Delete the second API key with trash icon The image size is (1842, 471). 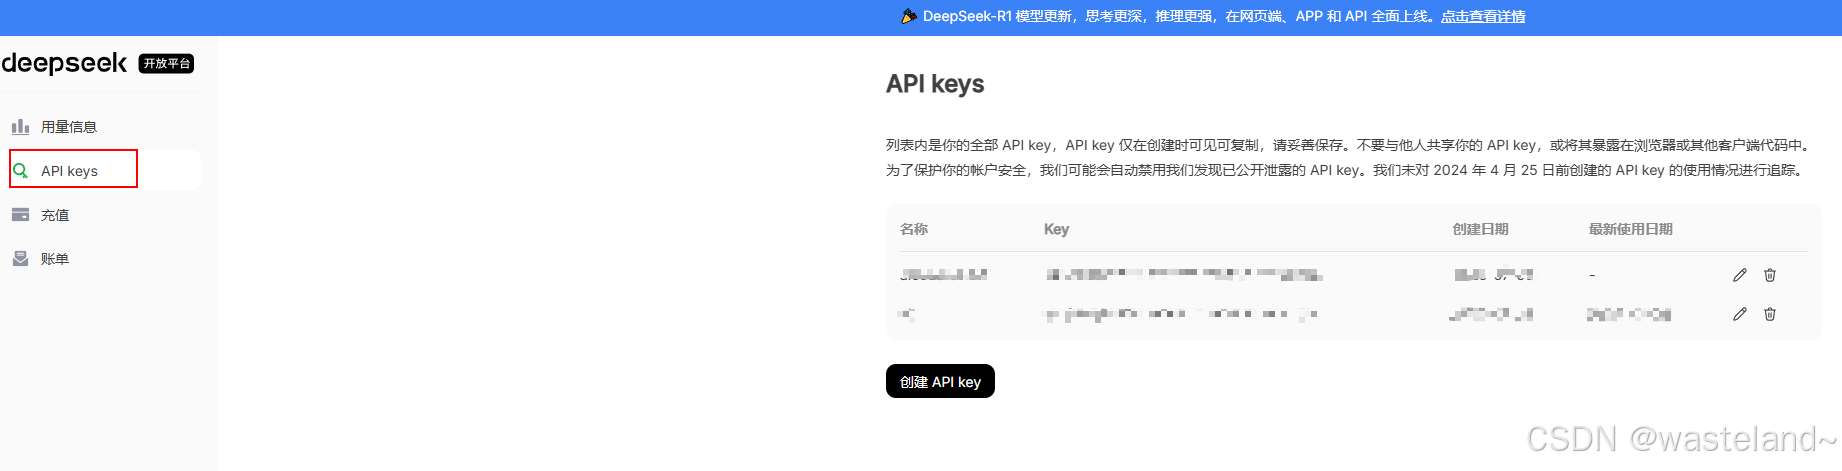[1770, 314]
